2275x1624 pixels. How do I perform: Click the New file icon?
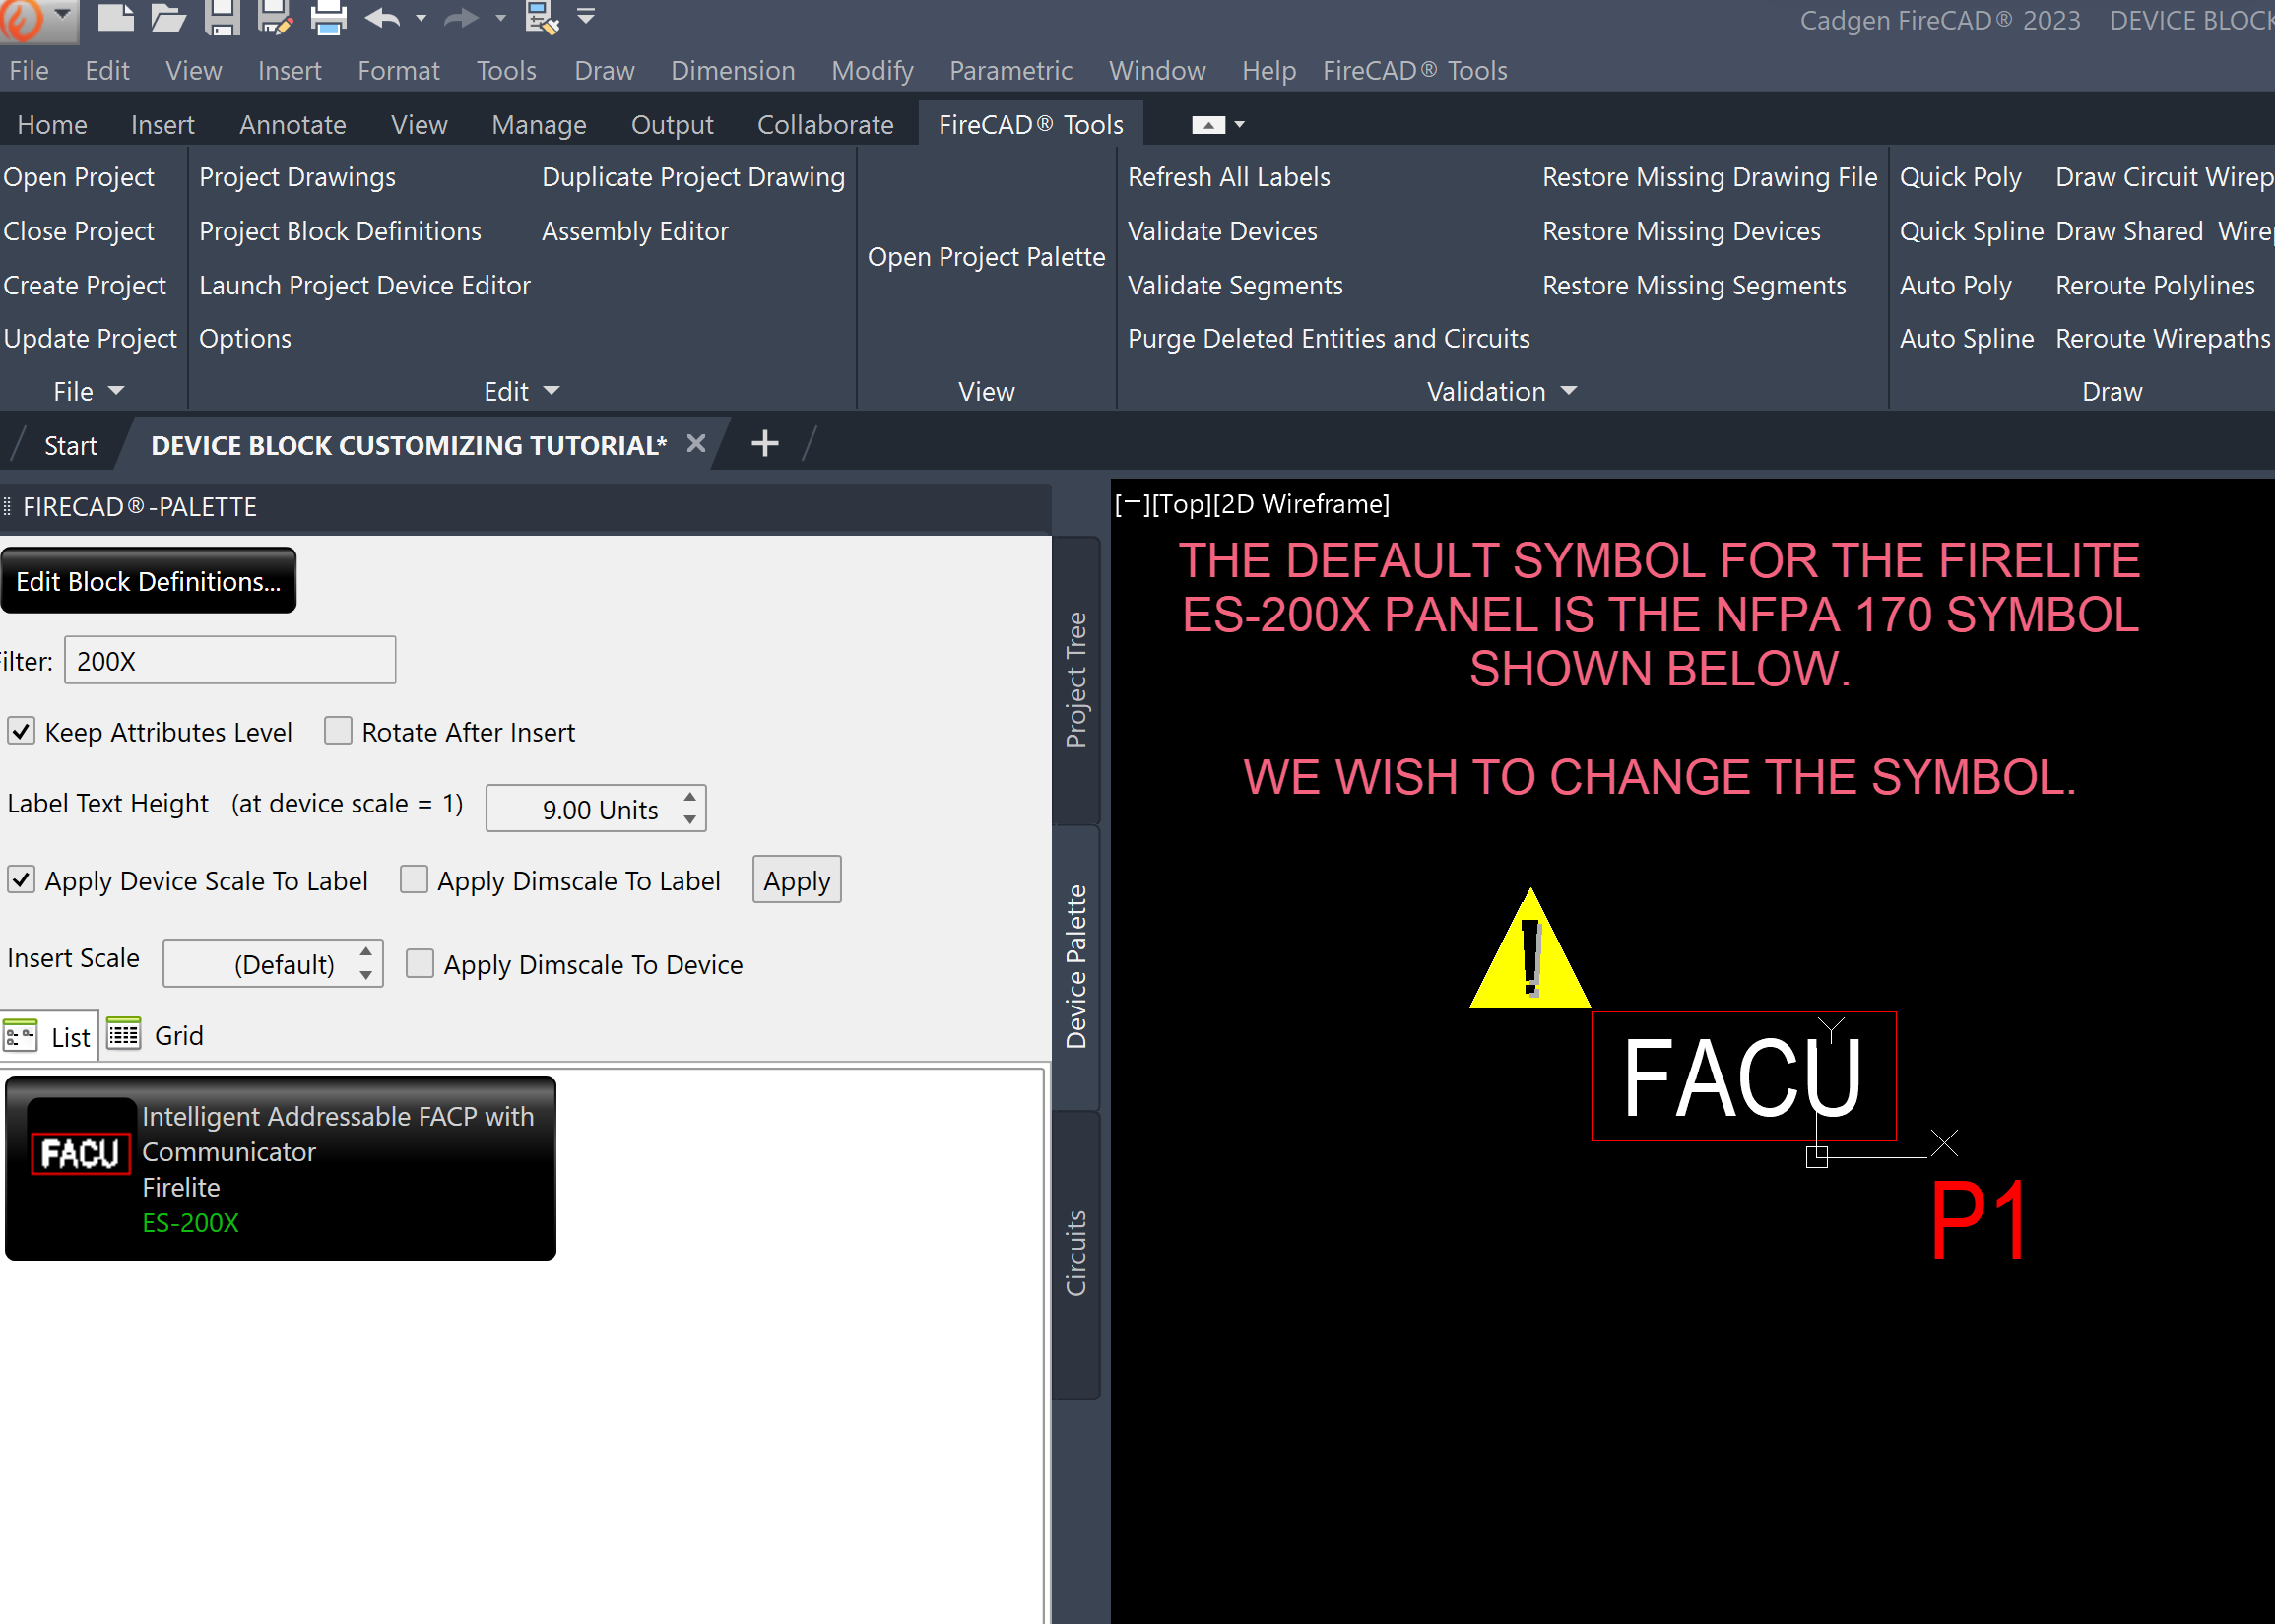114,17
